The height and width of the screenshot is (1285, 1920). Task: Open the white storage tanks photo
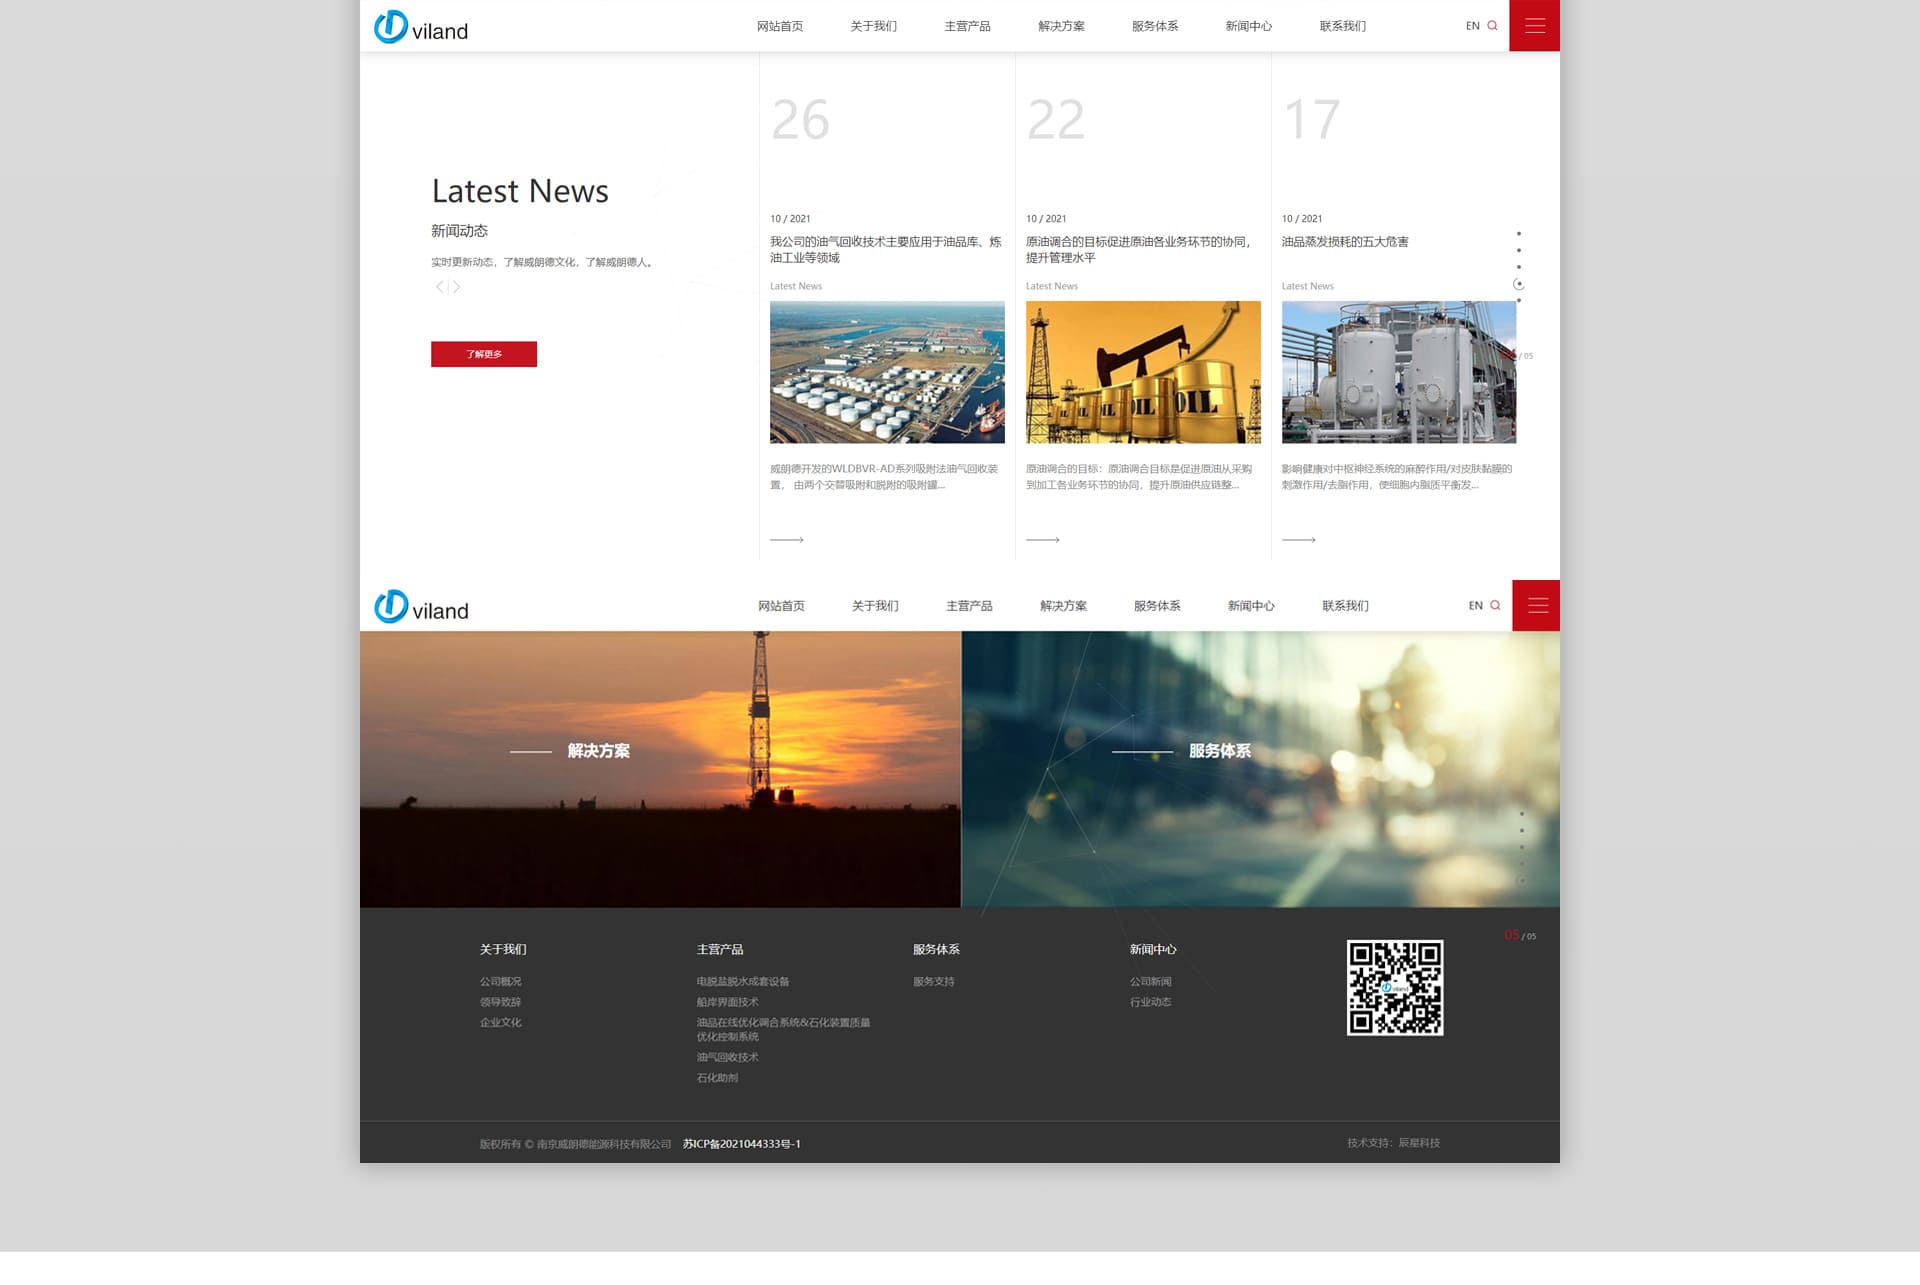pyautogui.click(x=1399, y=372)
